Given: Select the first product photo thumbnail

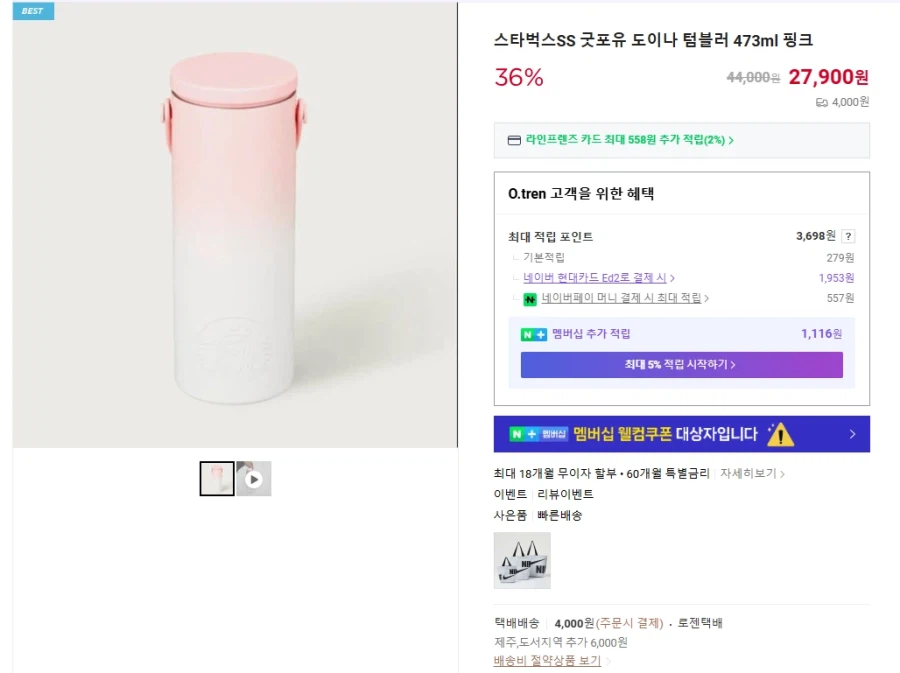Looking at the screenshot, I should coord(217,477).
